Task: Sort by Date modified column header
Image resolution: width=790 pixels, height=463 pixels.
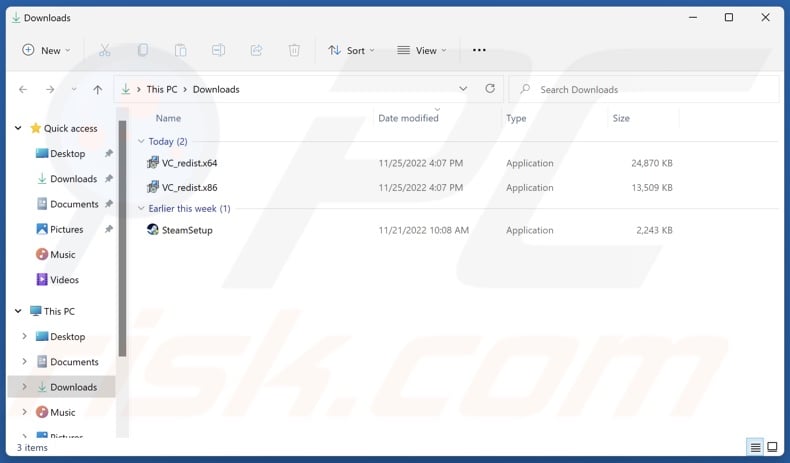Action: coord(408,118)
